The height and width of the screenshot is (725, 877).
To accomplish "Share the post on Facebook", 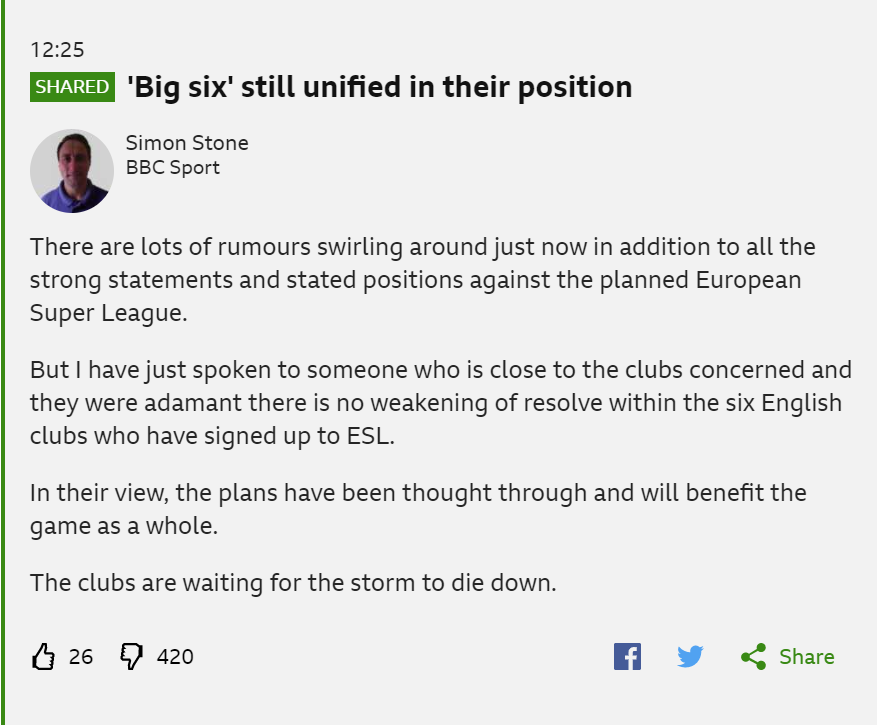I will (627, 656).
